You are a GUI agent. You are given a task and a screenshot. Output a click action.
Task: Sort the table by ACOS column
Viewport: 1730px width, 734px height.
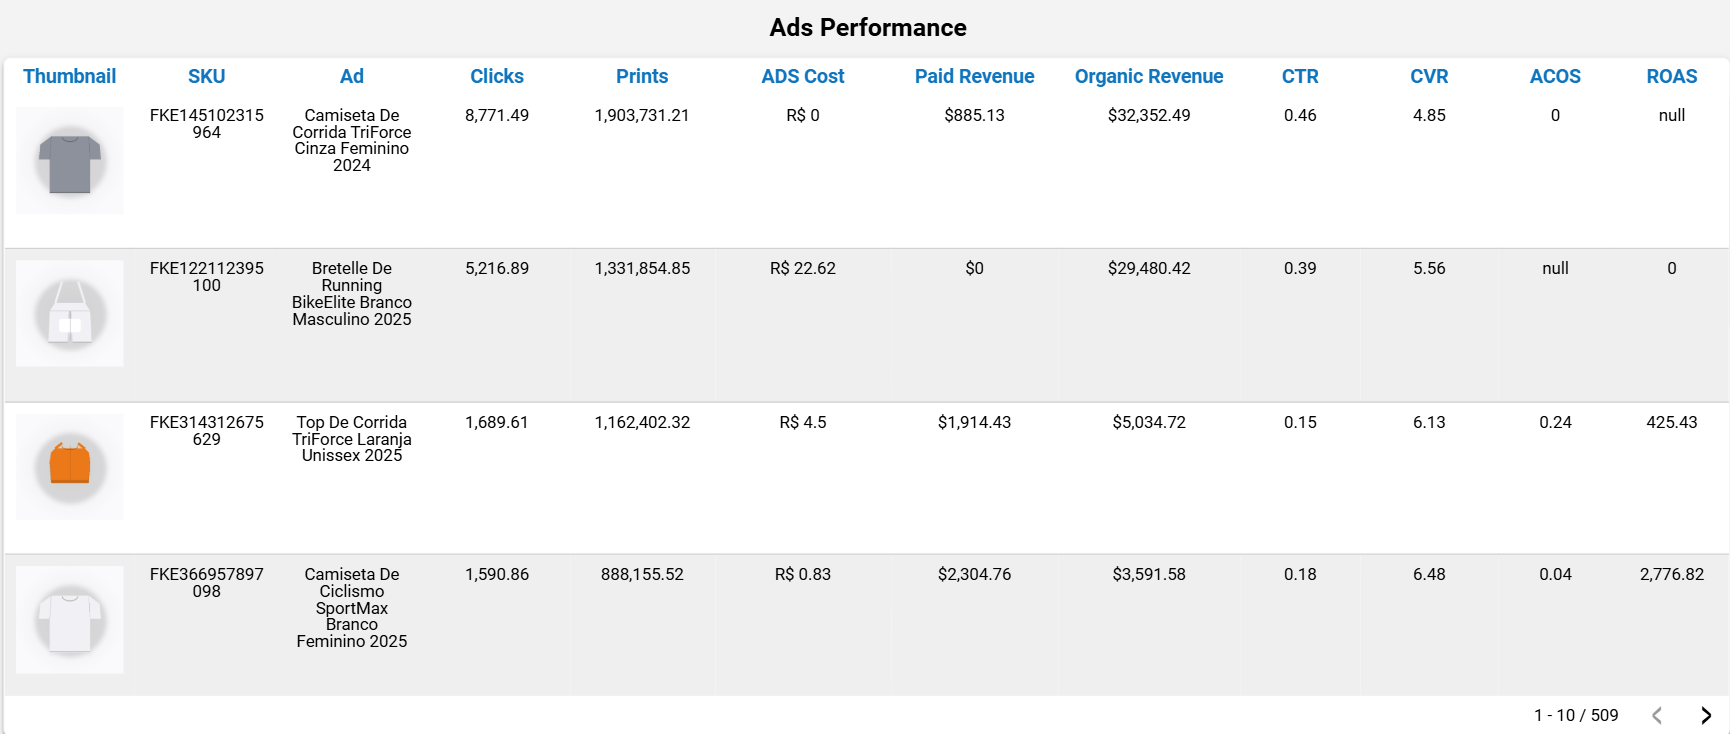pyautogui.click(x=1555, y=76)
